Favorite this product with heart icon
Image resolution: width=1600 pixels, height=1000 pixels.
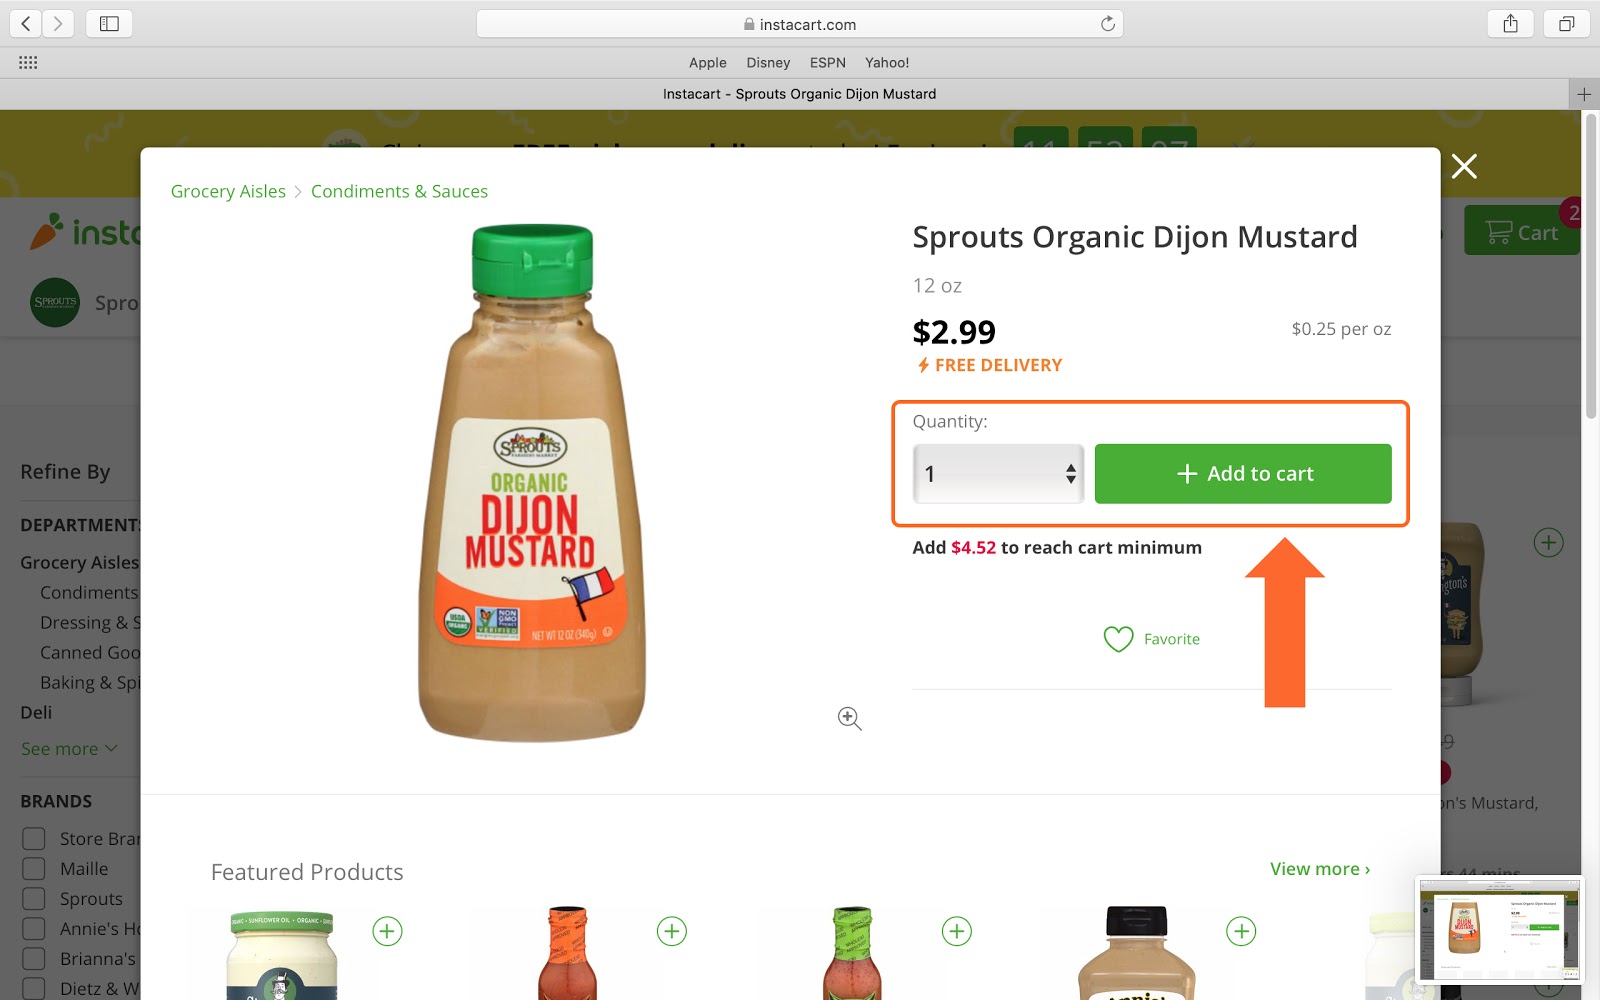(x=1151, y=639)
